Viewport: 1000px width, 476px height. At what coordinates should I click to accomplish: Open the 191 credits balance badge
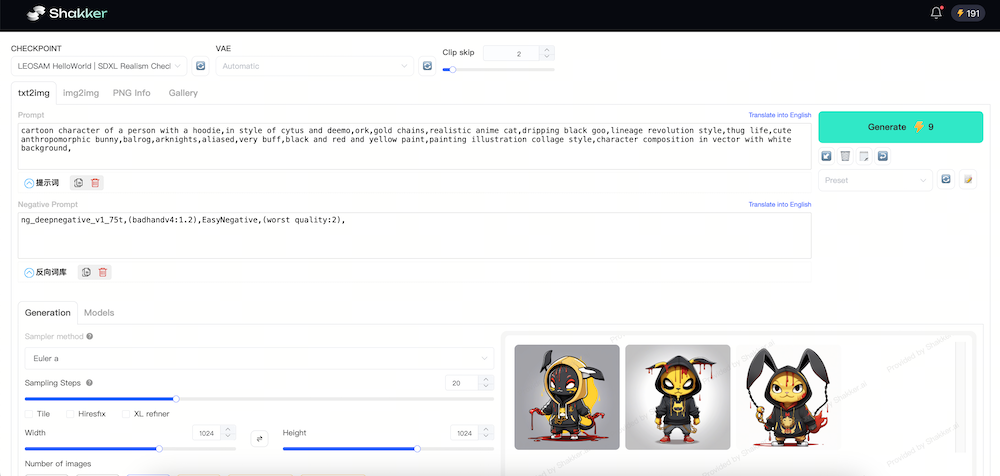968,13
